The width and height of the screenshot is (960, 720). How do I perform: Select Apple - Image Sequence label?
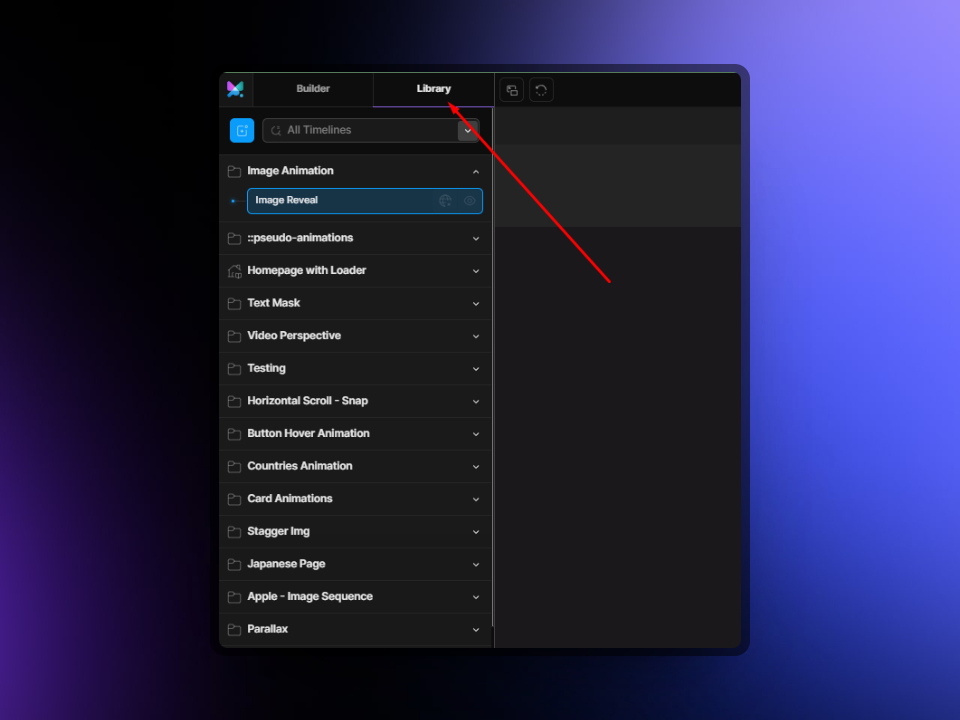point(310,596)
